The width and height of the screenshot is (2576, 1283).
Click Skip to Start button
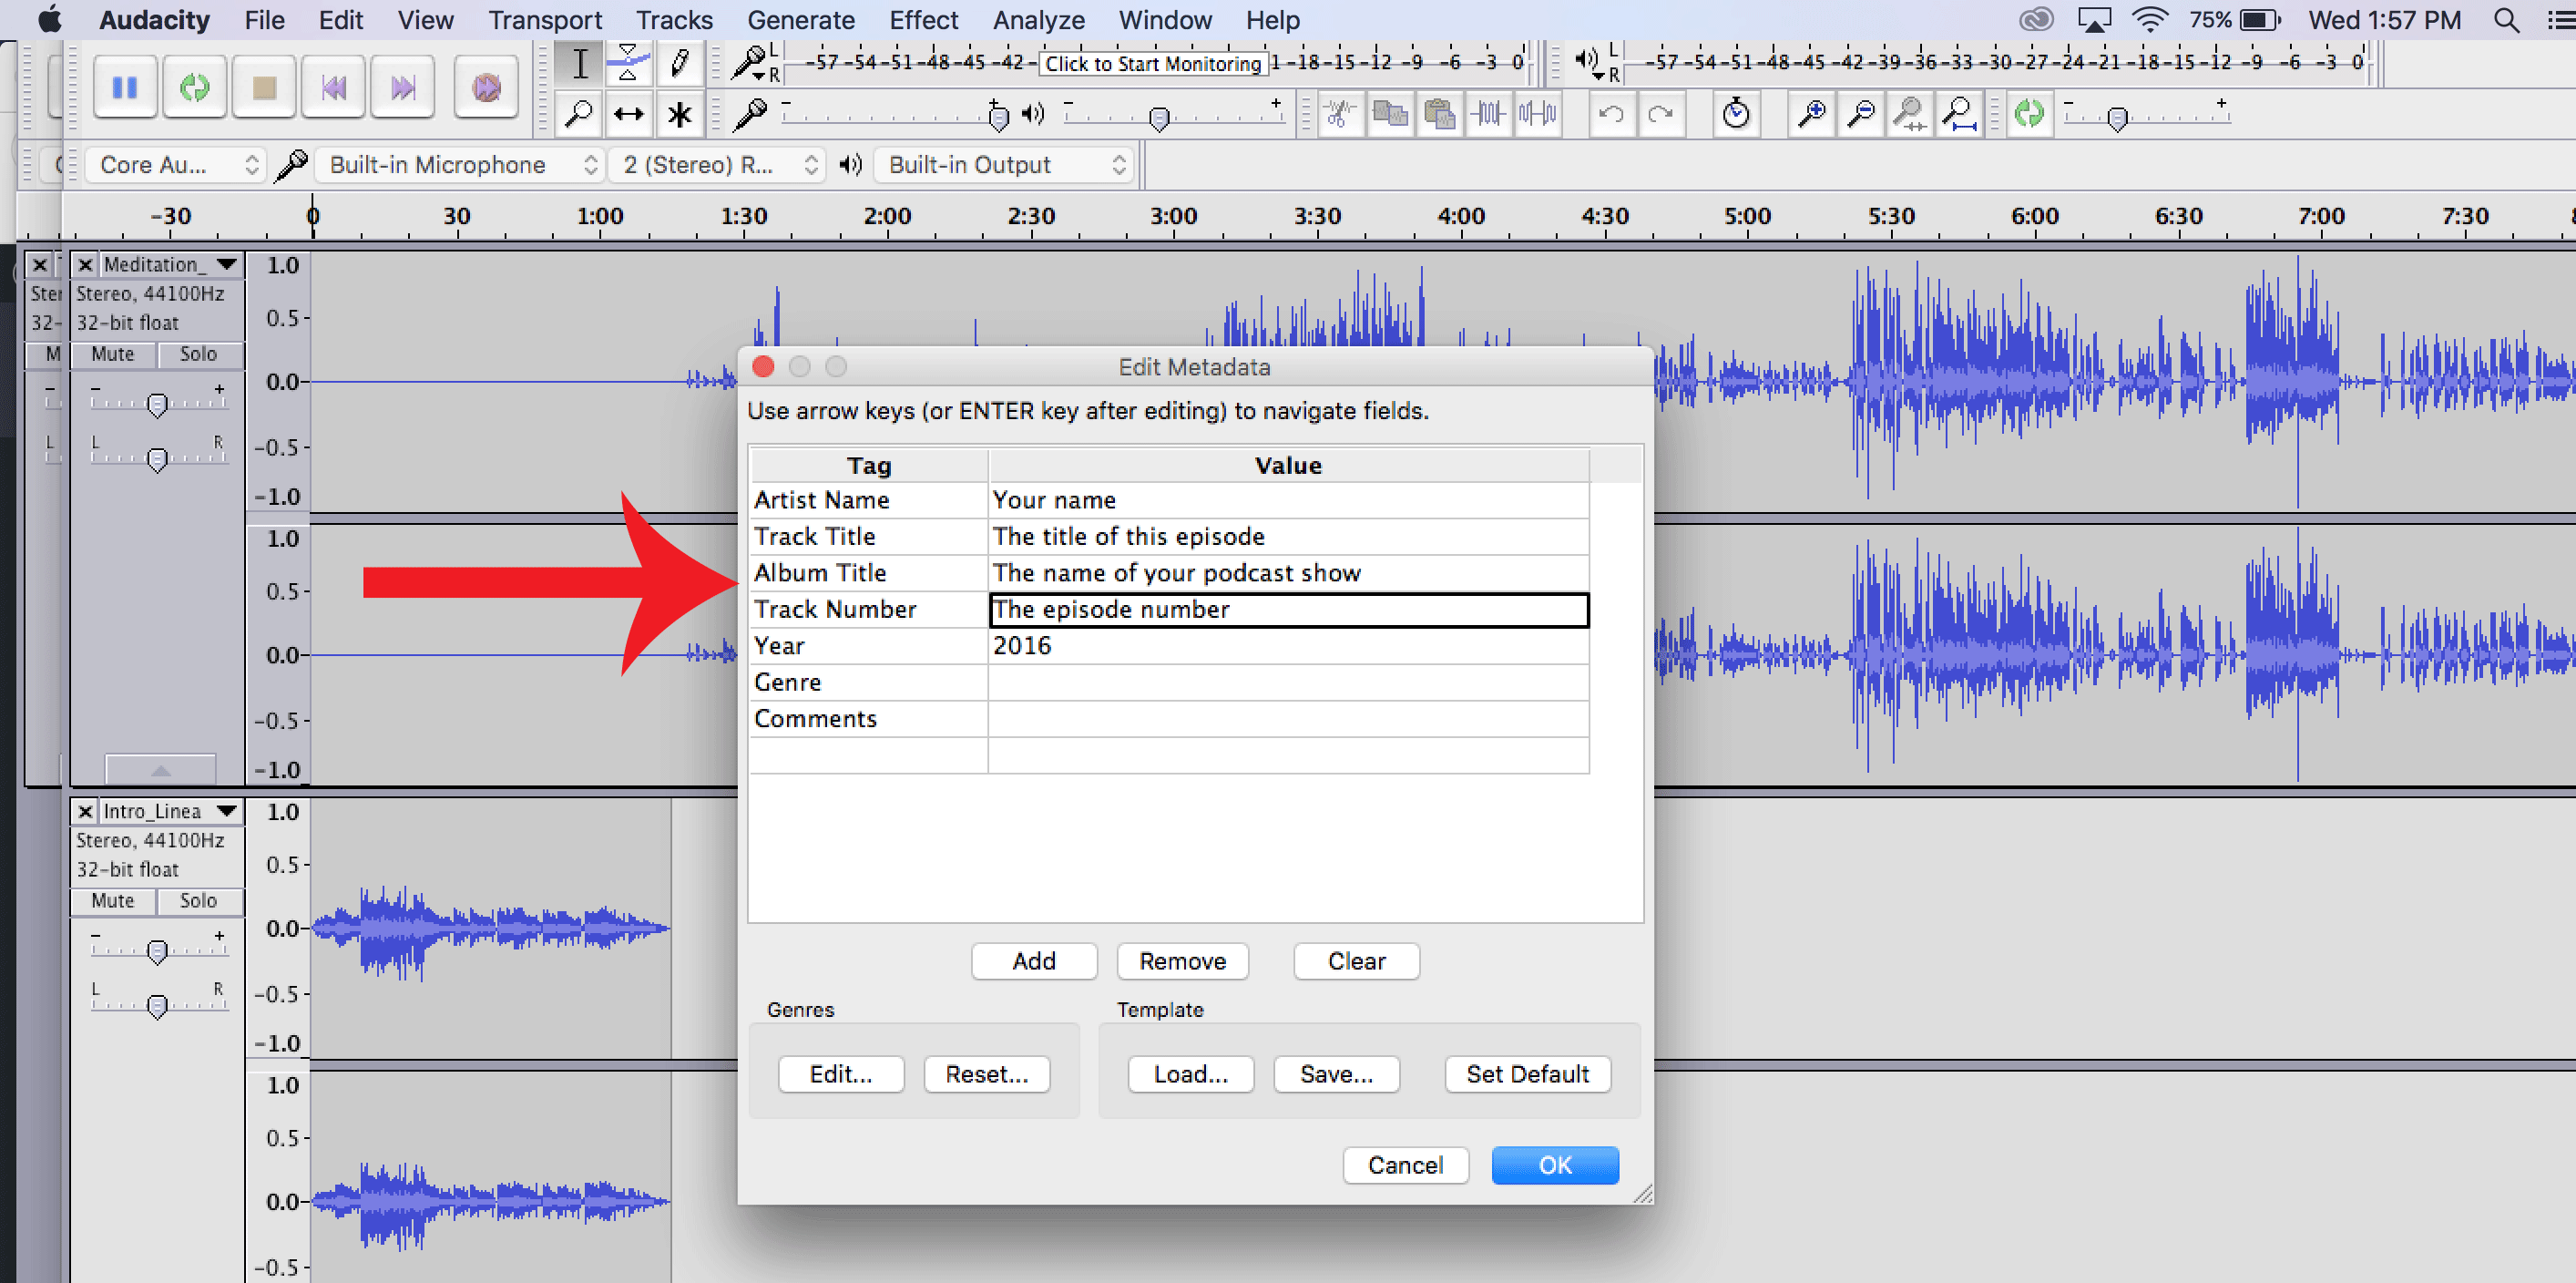click(334, 88)
